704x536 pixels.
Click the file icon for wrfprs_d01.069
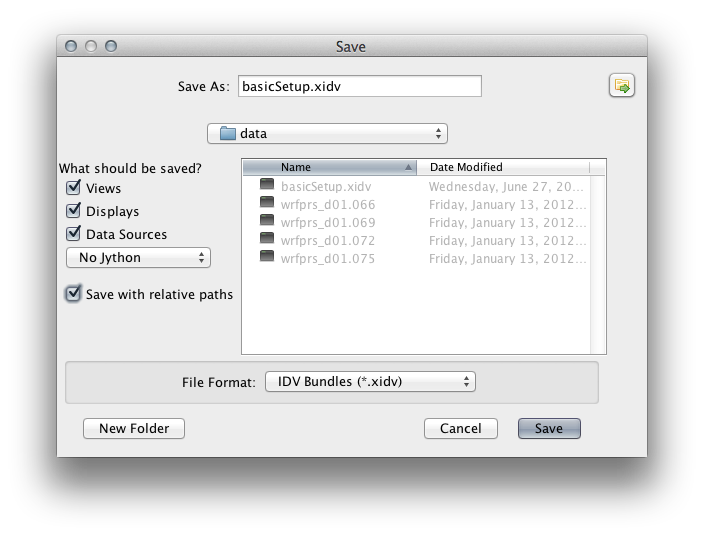coord(267,221)
